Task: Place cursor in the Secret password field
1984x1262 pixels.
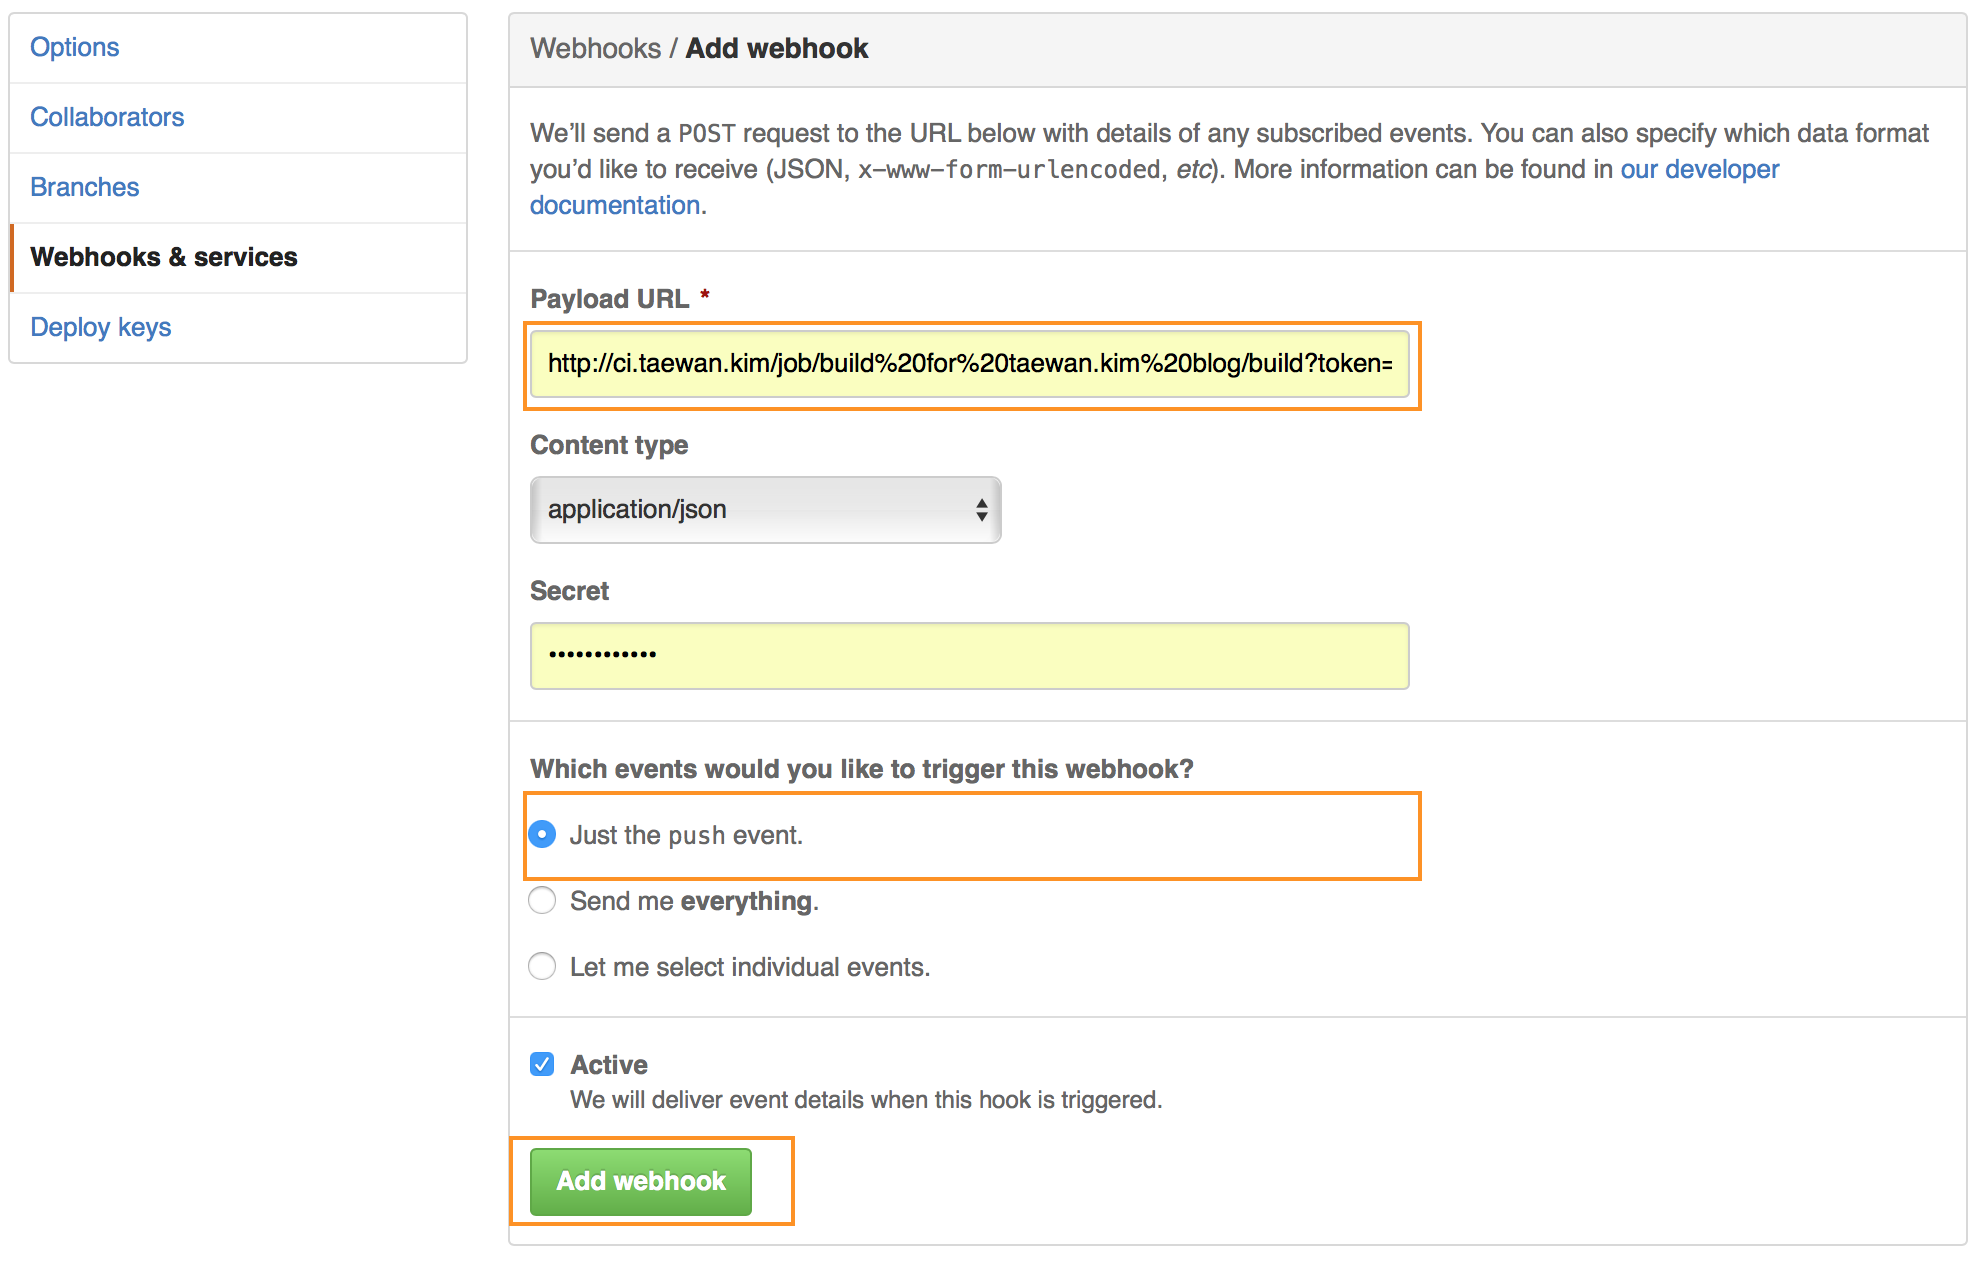Action: (x=969, y=655)
